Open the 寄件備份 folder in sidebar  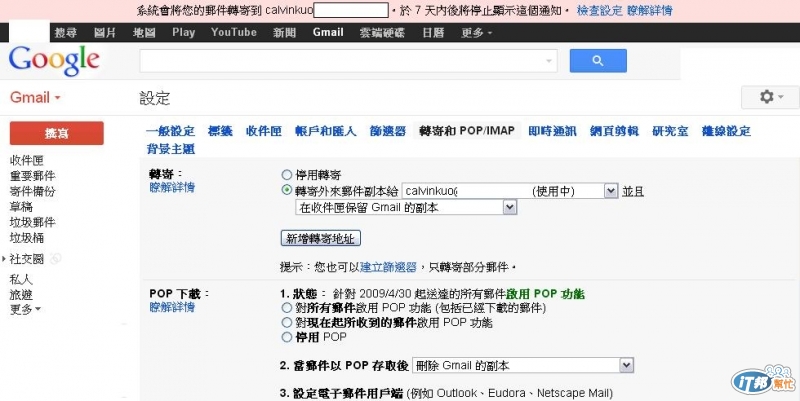coord(32,191)
